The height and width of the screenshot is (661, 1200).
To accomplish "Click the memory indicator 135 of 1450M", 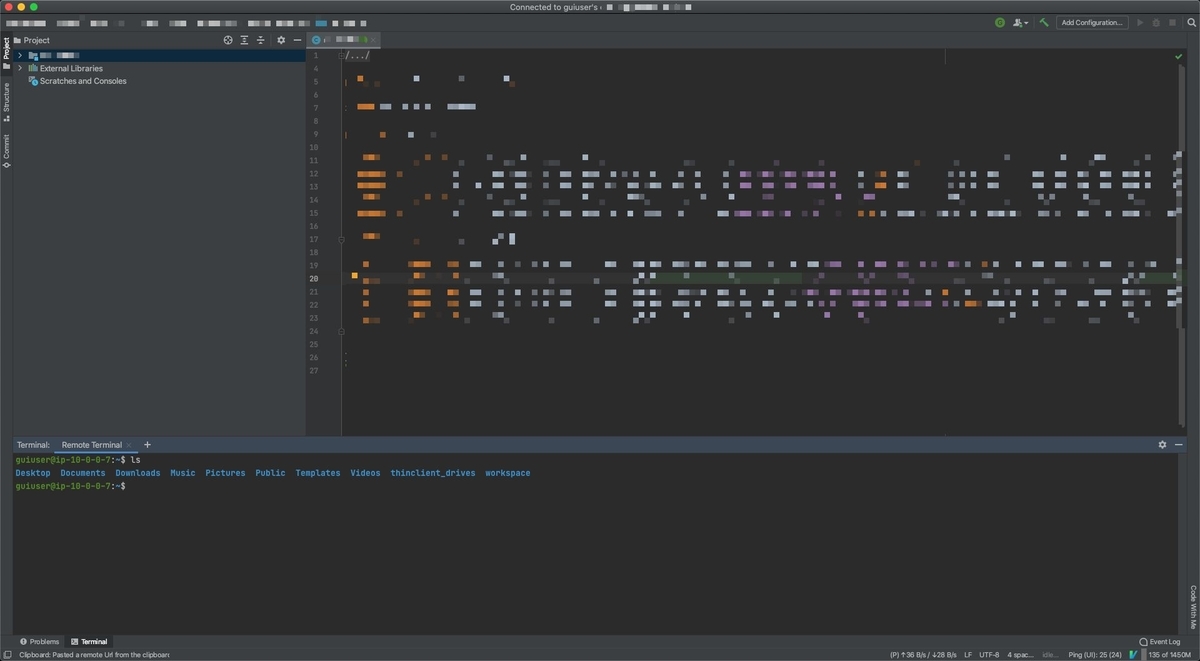I will pyautogui.click(x=1171, y=655).
